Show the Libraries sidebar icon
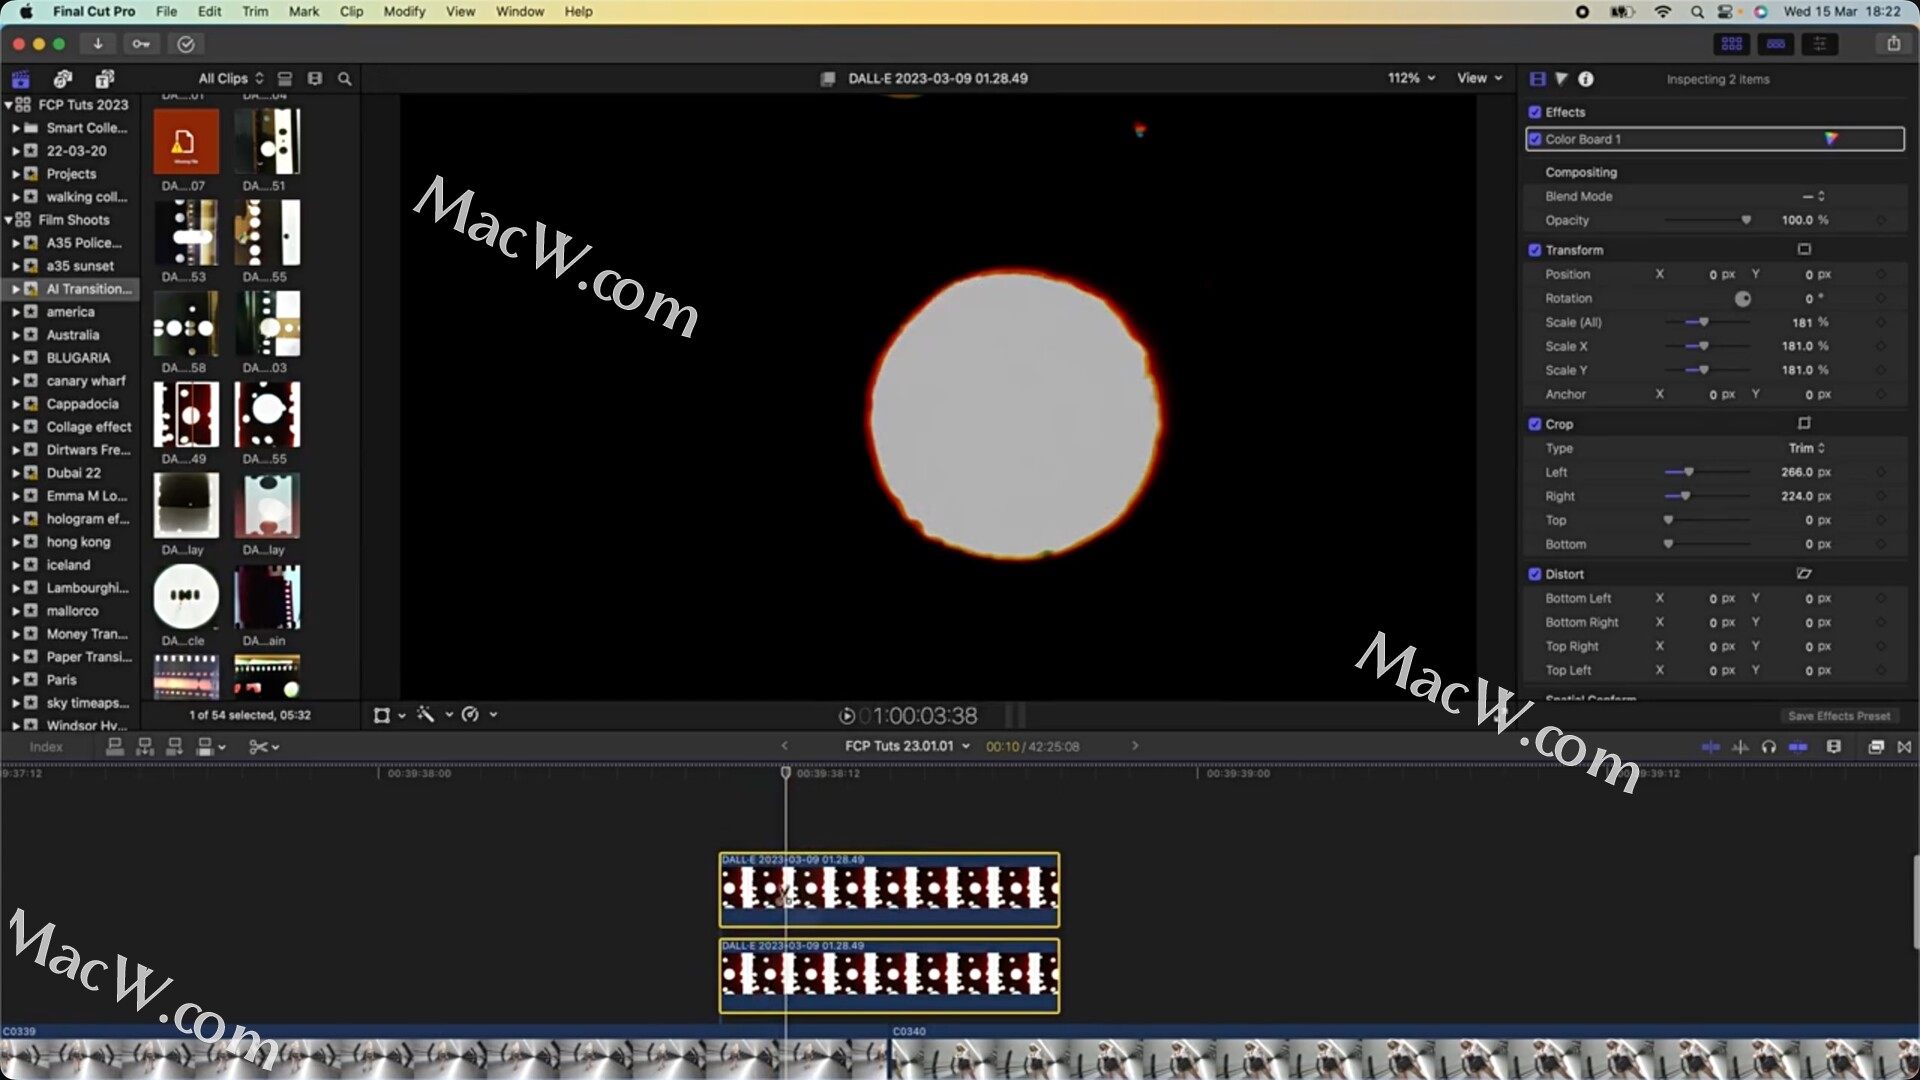 coord(21,79)
